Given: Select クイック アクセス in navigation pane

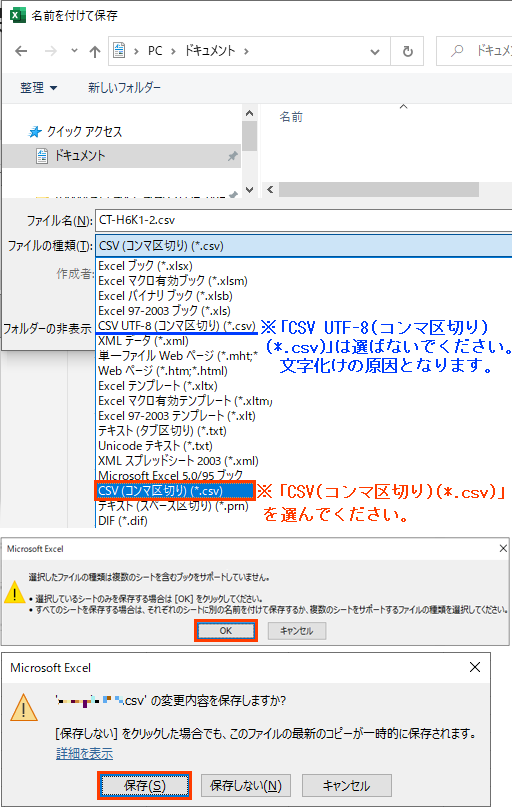Looking at the screenshot, I should 84,132.
